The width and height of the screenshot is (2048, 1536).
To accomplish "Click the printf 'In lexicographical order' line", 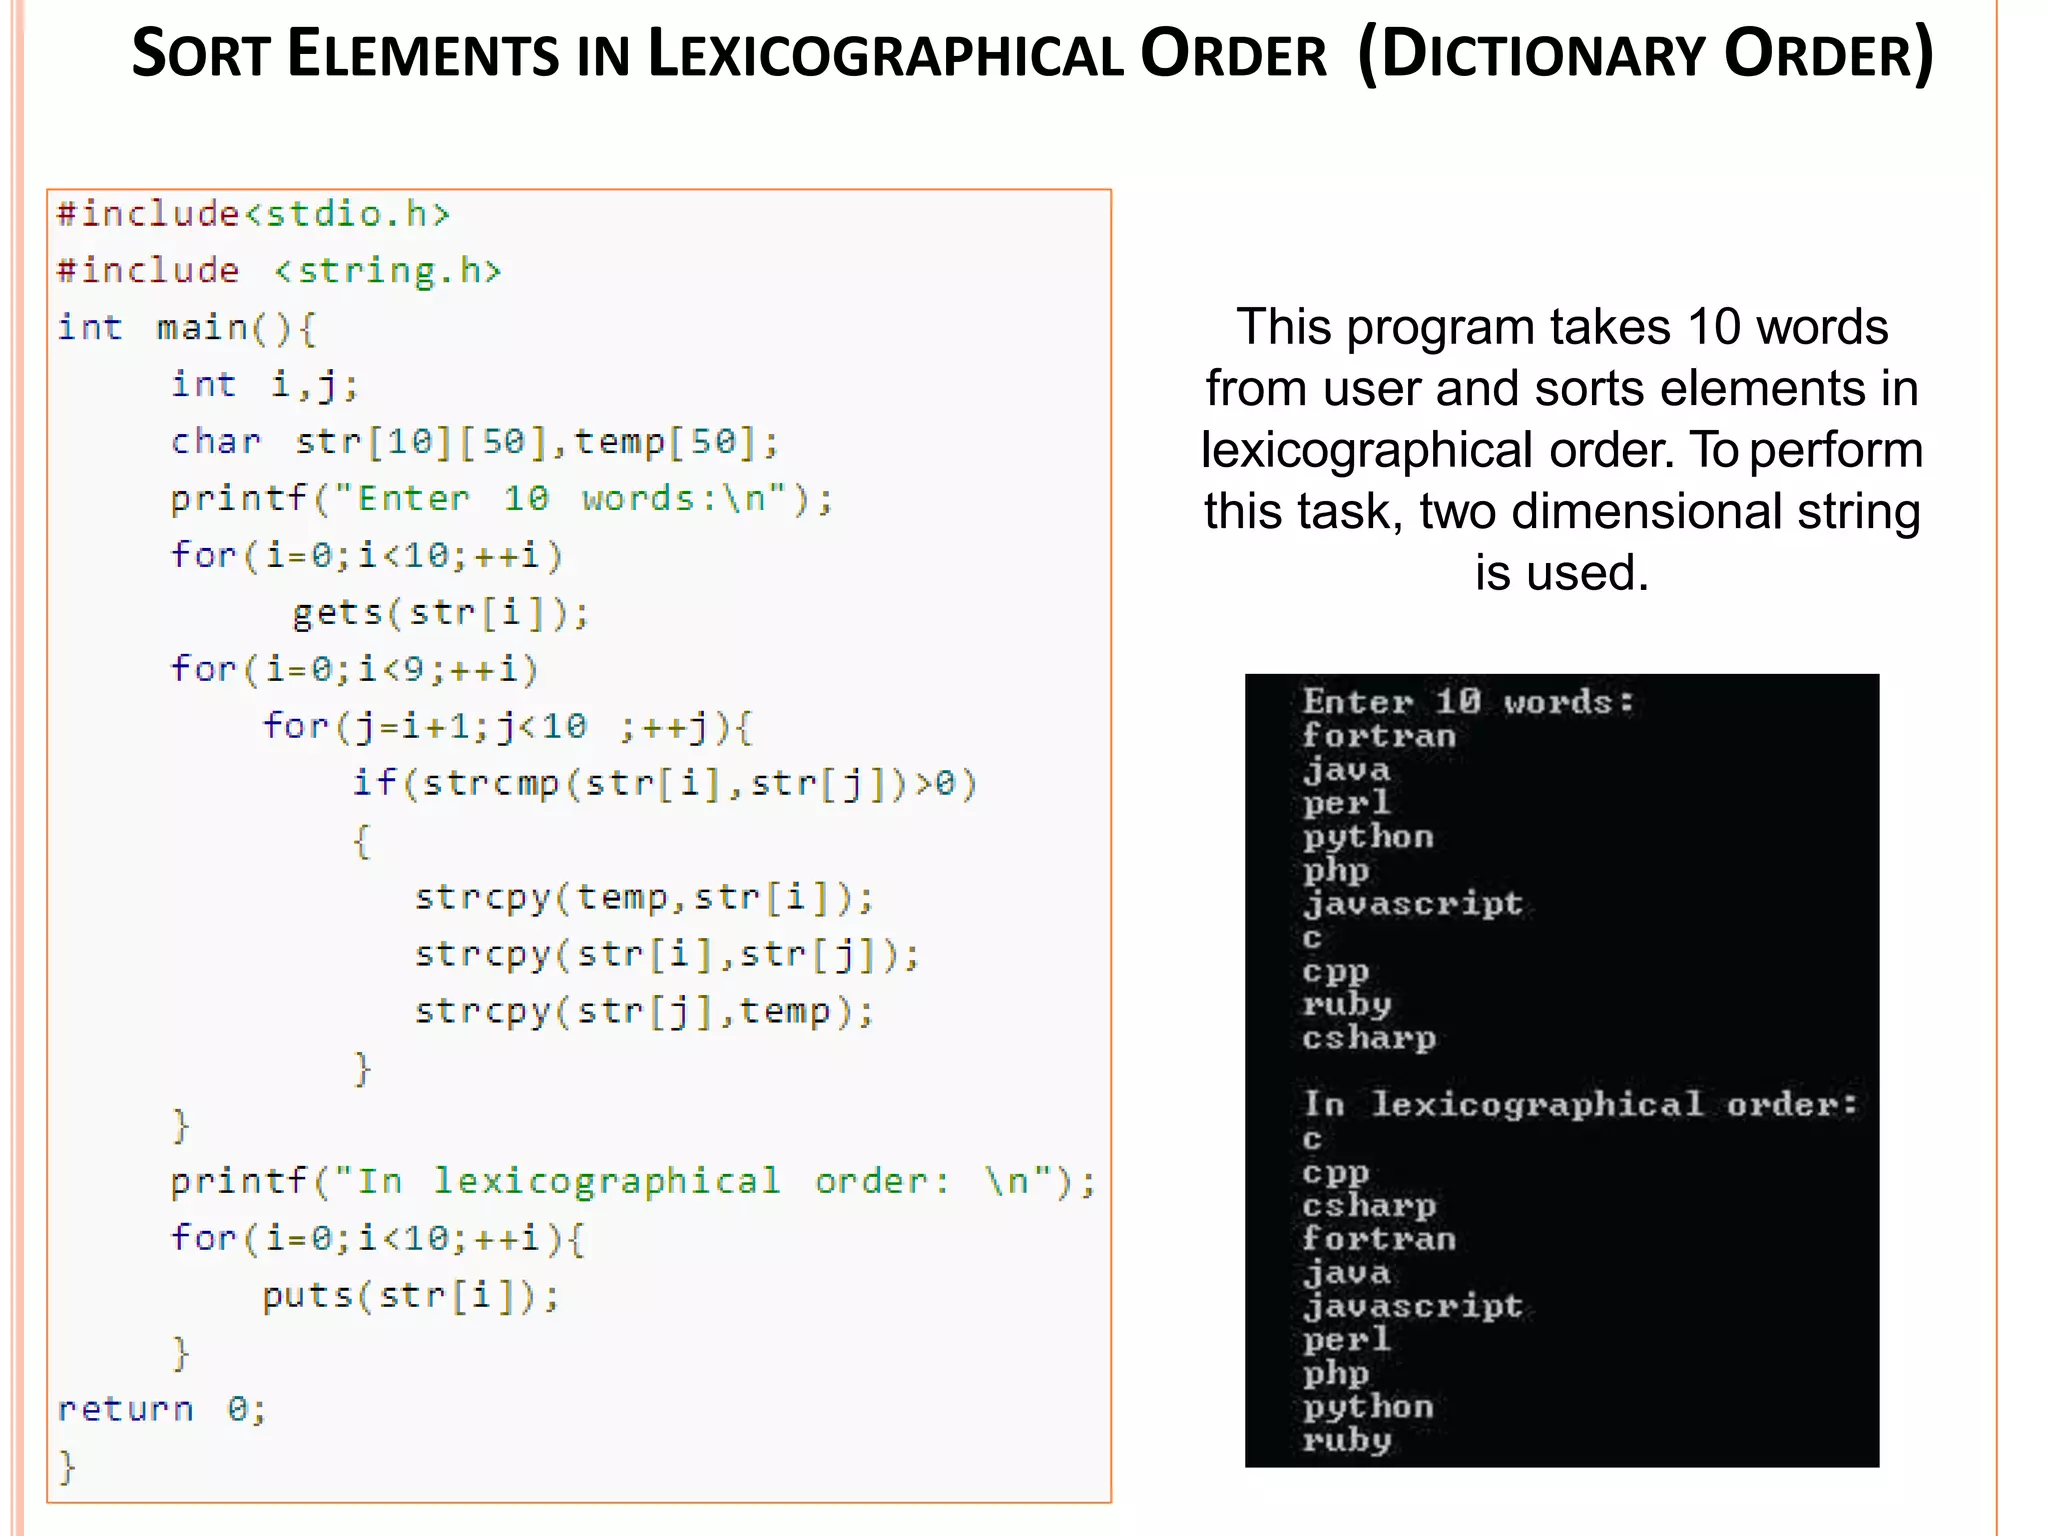I will coord(634,1182).
